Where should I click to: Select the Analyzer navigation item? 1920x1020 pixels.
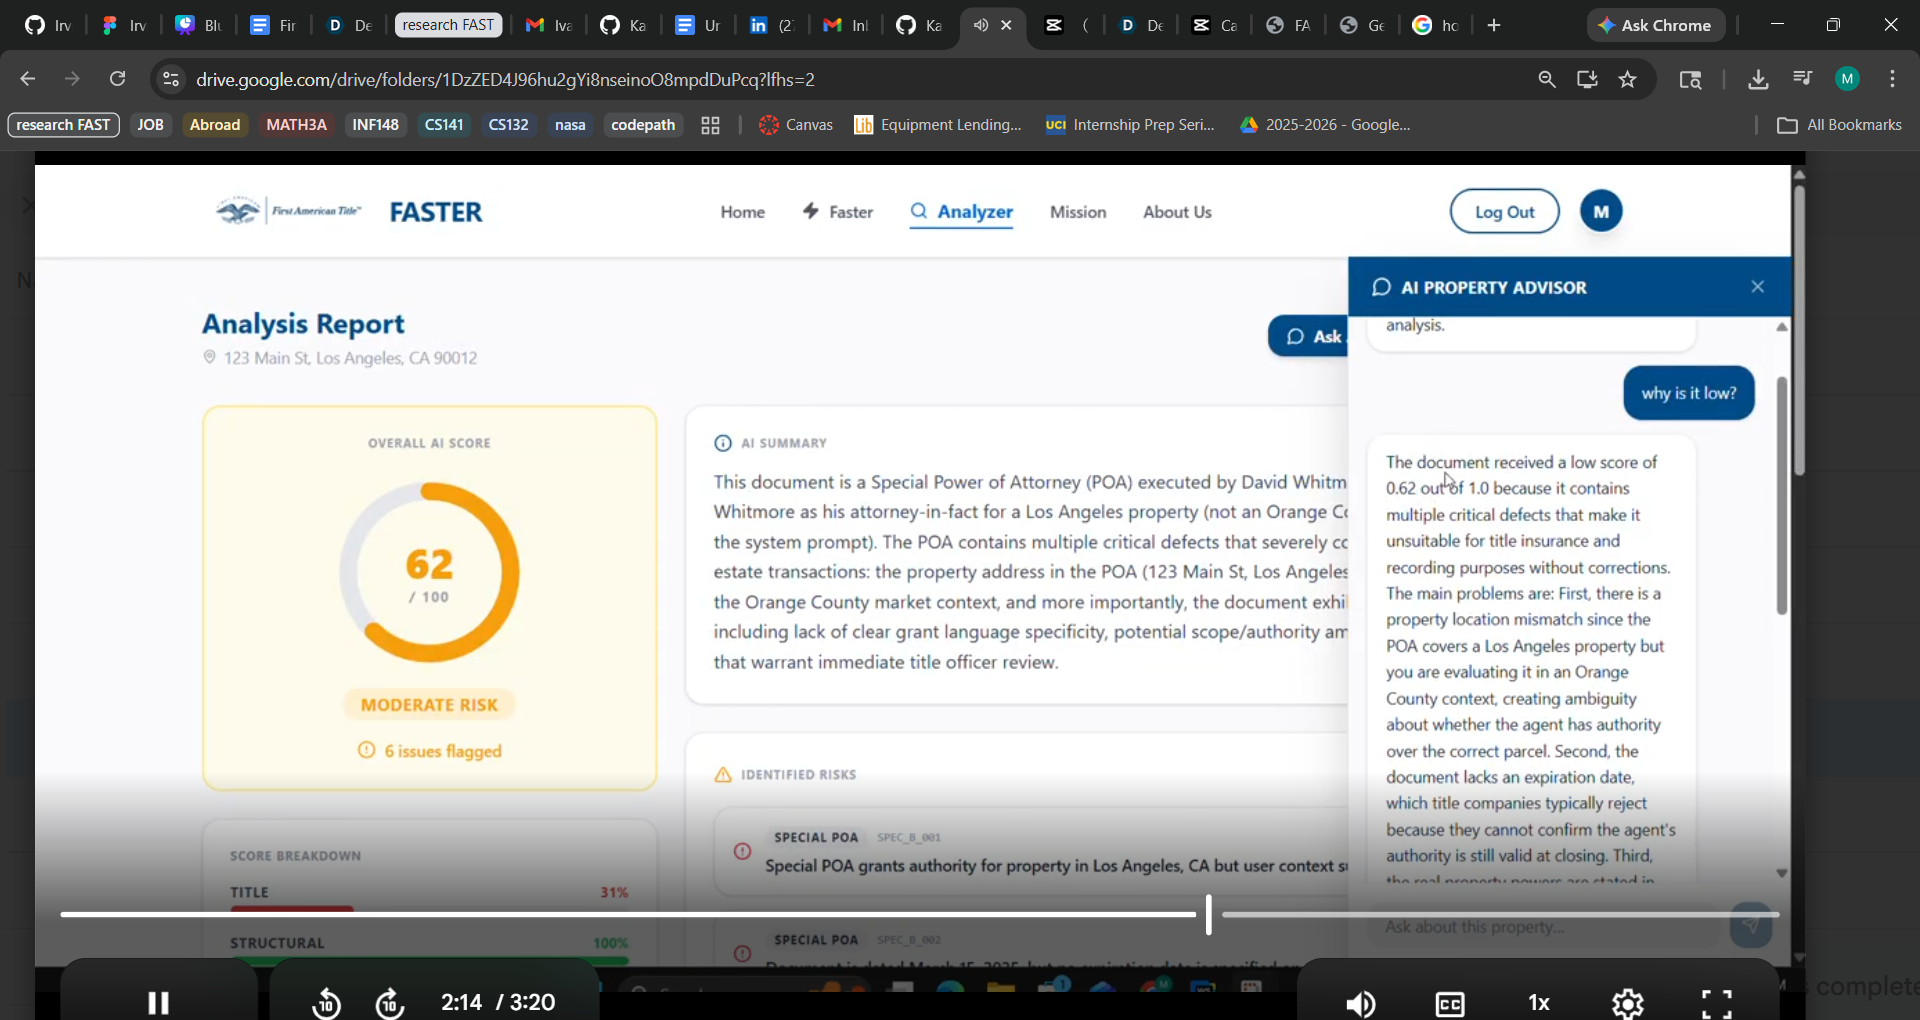(x=961, y=212)
